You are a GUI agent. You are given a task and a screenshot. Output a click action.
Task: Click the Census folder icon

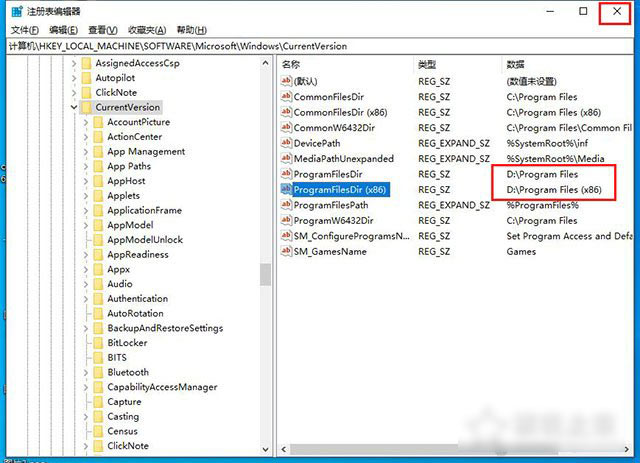click(x=98, y=431)
